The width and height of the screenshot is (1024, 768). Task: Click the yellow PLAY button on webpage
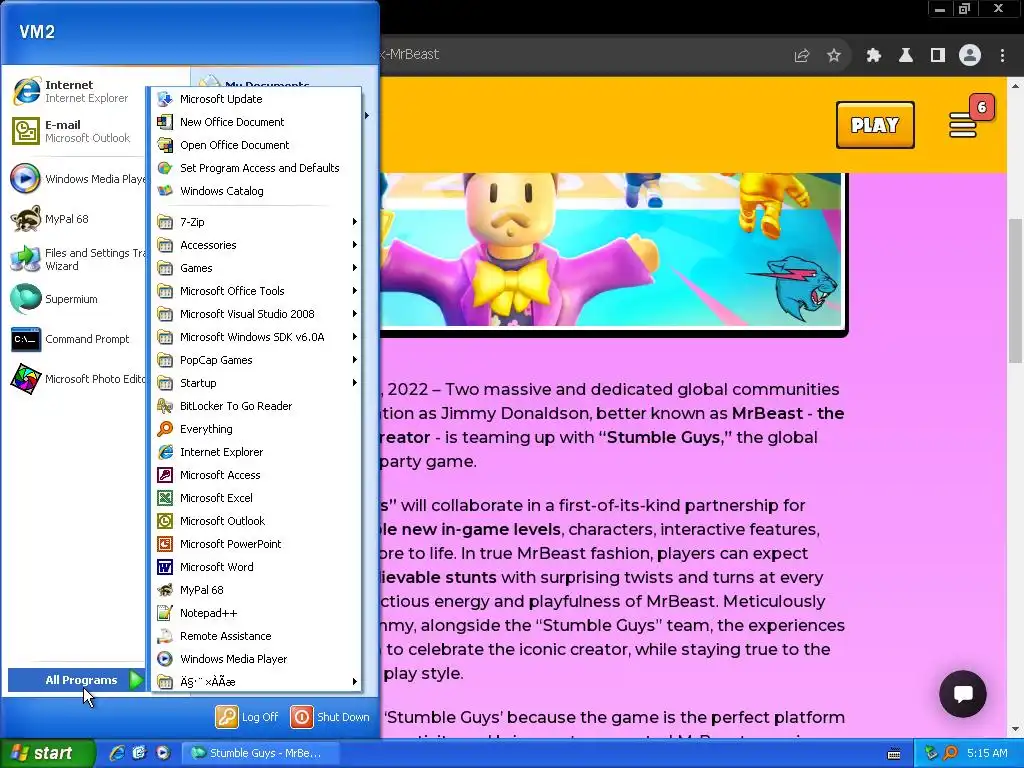[x=875, y=125]
